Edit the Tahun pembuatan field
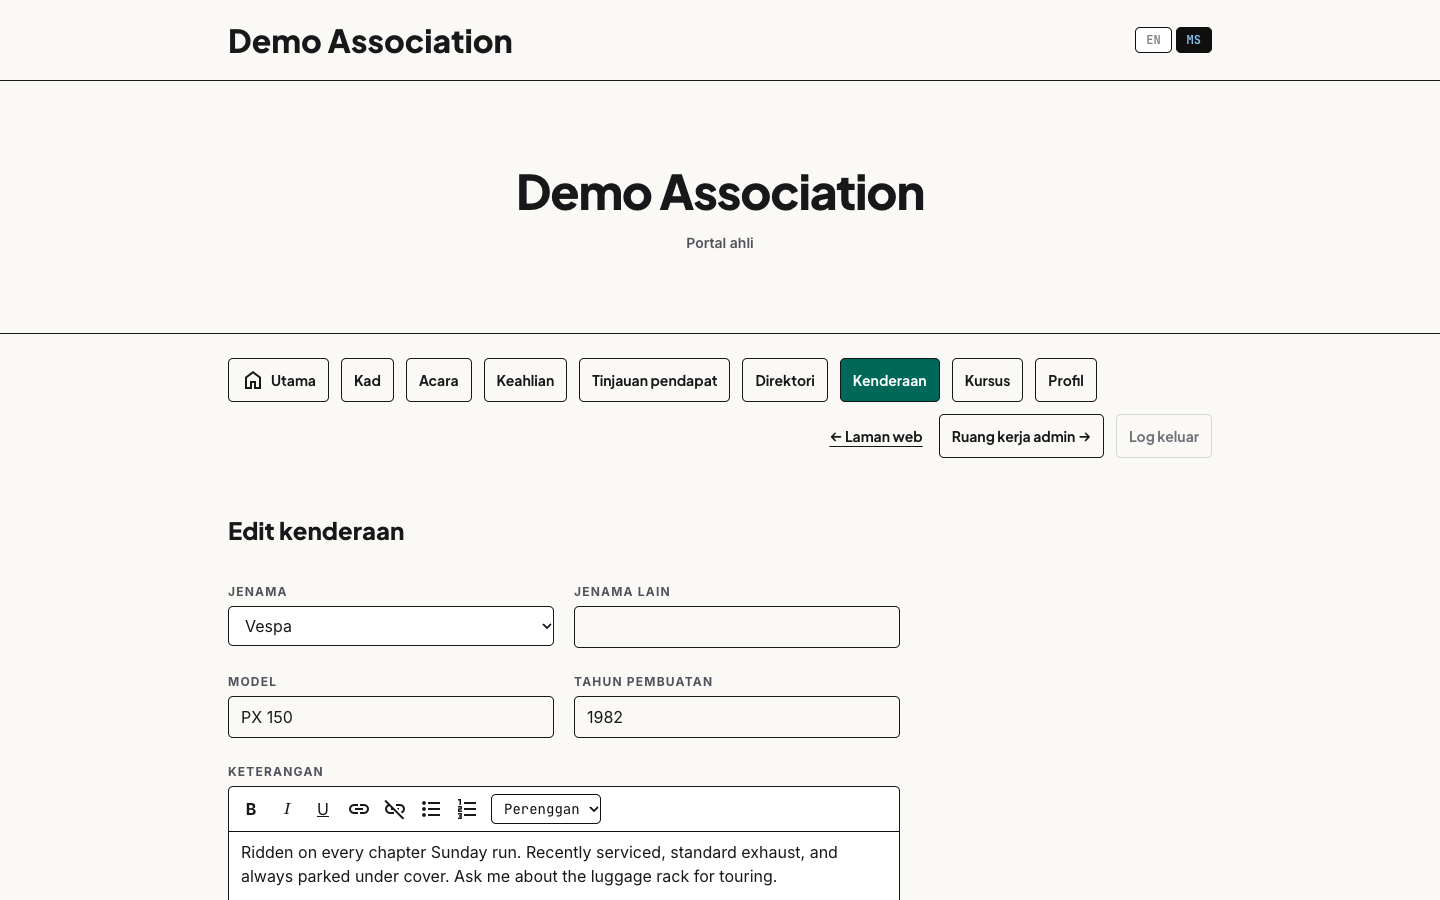Screen dimensions: 1440x900 [x=737, y=717]
